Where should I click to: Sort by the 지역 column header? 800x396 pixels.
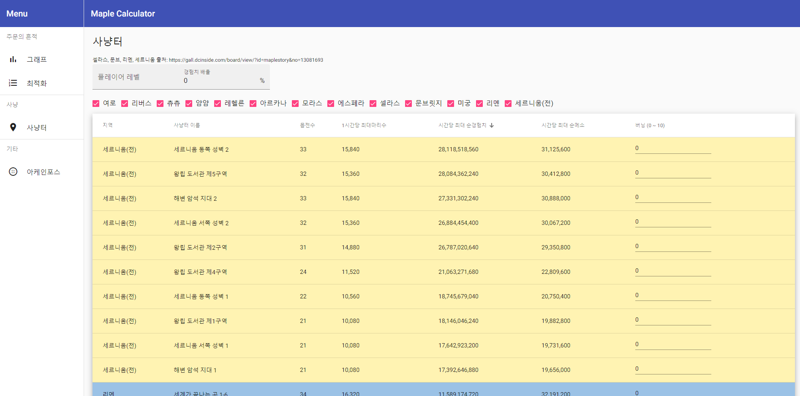[107, 126]
